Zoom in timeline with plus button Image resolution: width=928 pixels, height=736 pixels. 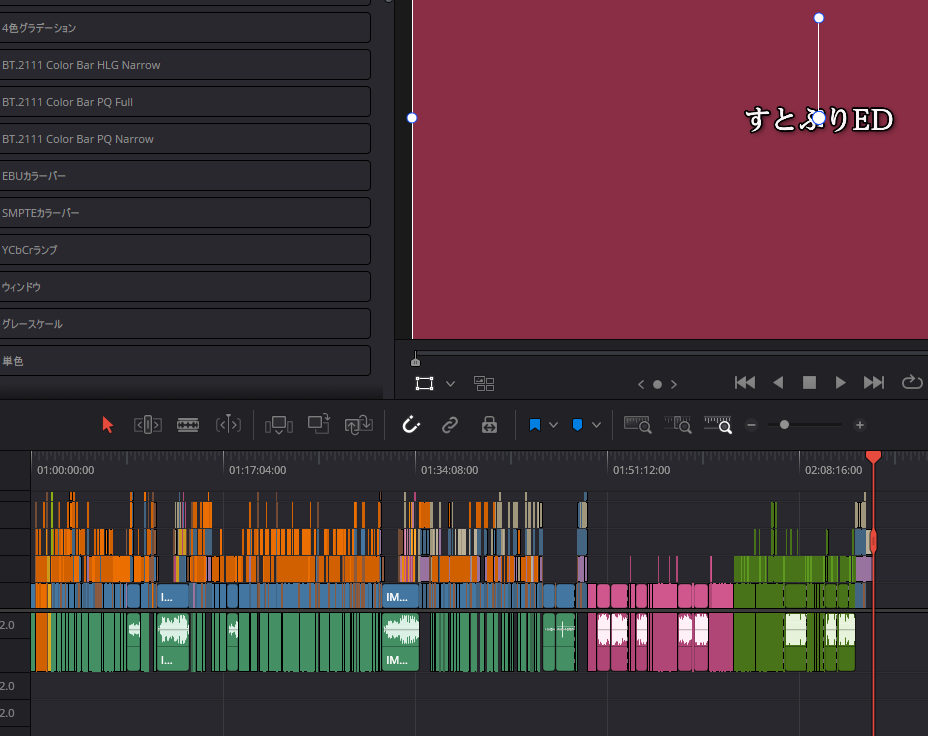[860, 425]
